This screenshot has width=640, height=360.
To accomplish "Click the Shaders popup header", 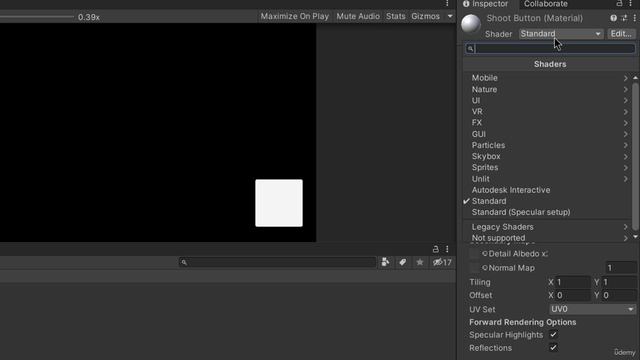I will (550, 64).
